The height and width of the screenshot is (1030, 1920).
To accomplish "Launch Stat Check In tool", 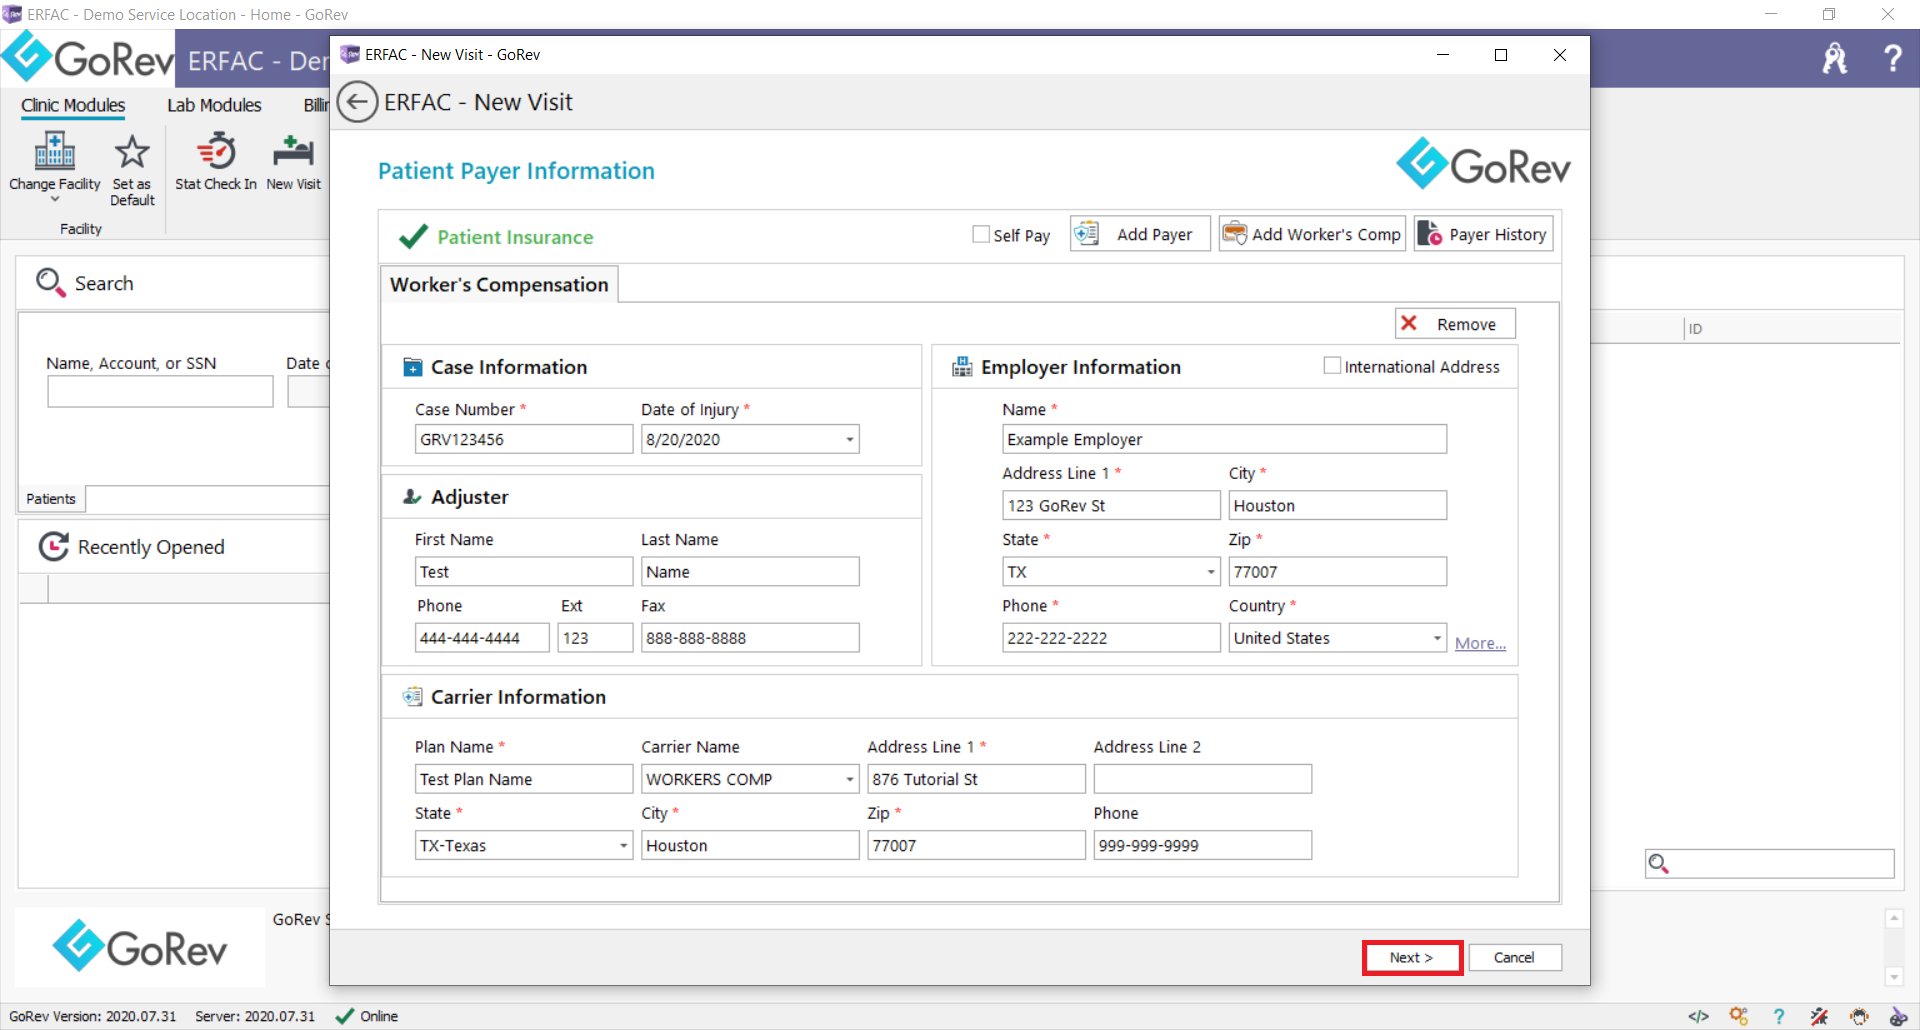I will click(216, 162).
